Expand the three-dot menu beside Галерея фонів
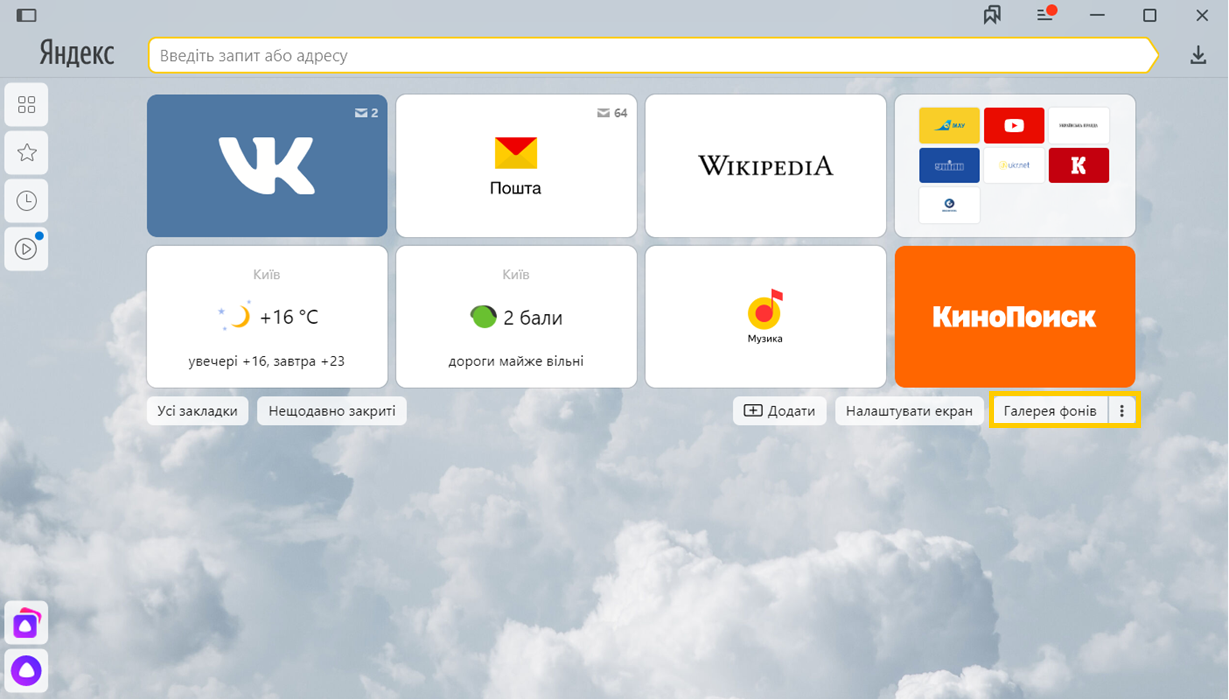The height and width of the screenshot is (700, 1229). pos(1122,411)
